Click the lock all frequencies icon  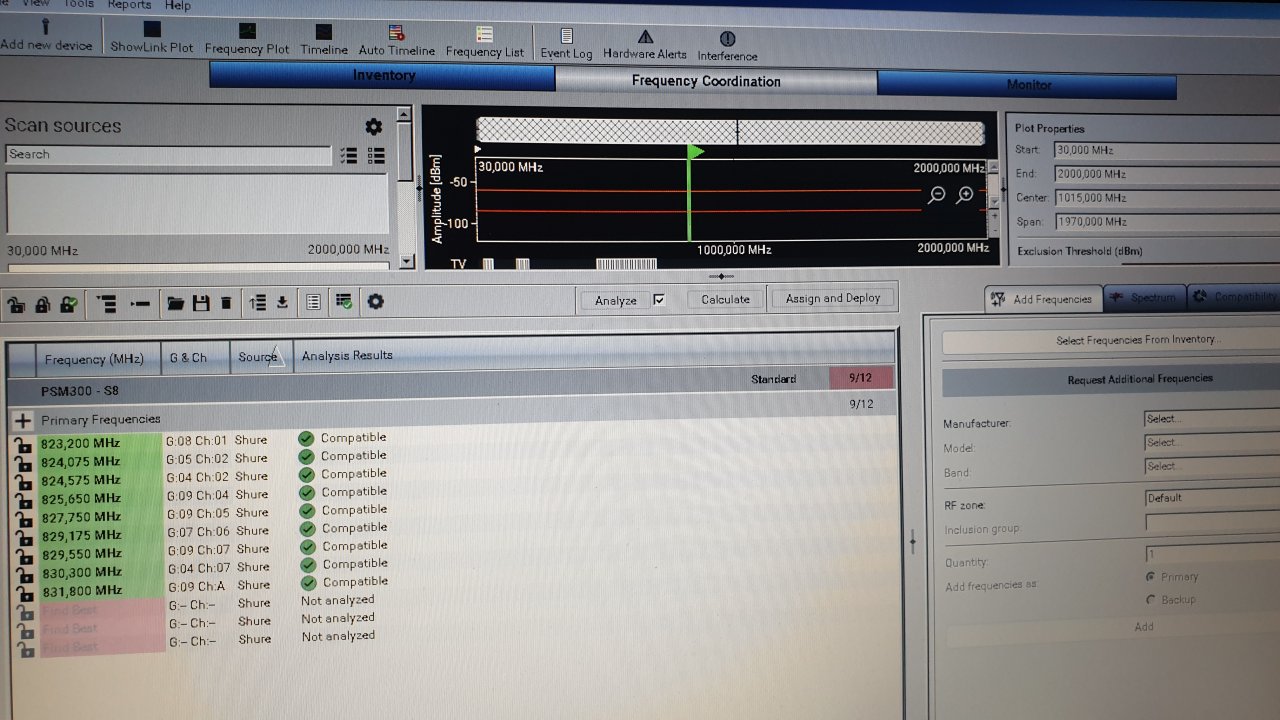click(x=42, y=304)
